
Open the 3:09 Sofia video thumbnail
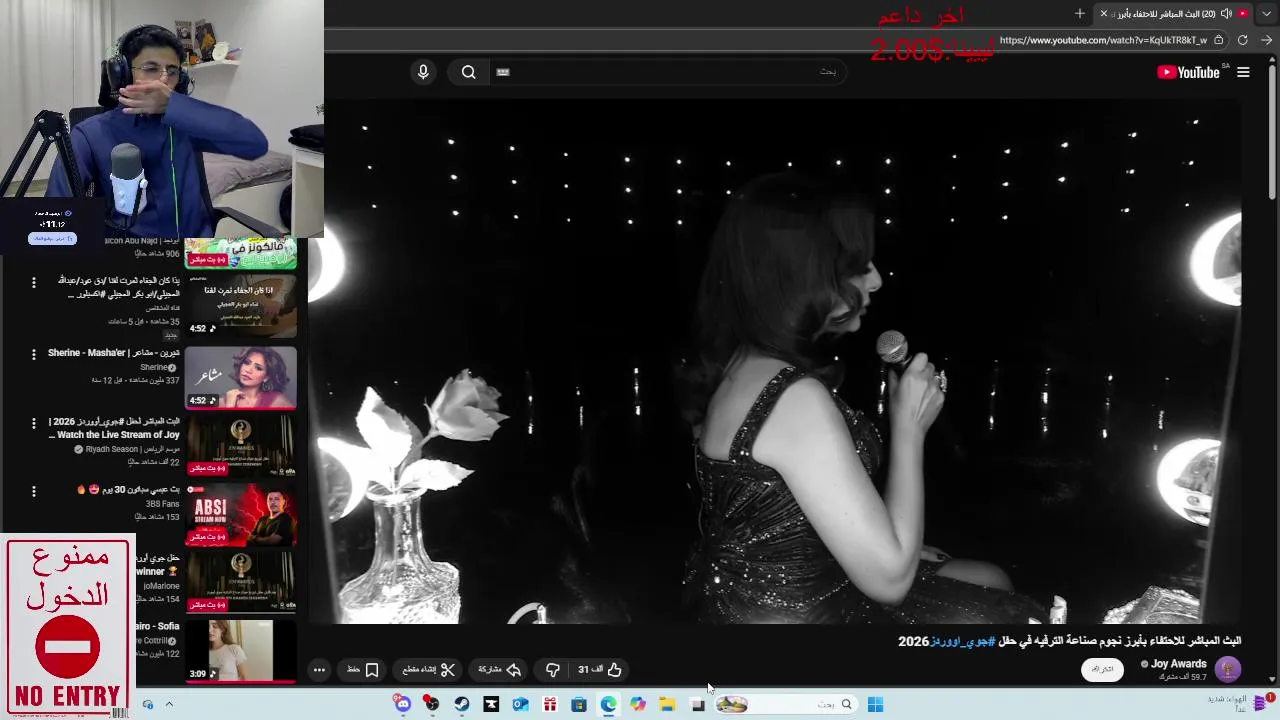pyautogui.click(x=241, y=651)
